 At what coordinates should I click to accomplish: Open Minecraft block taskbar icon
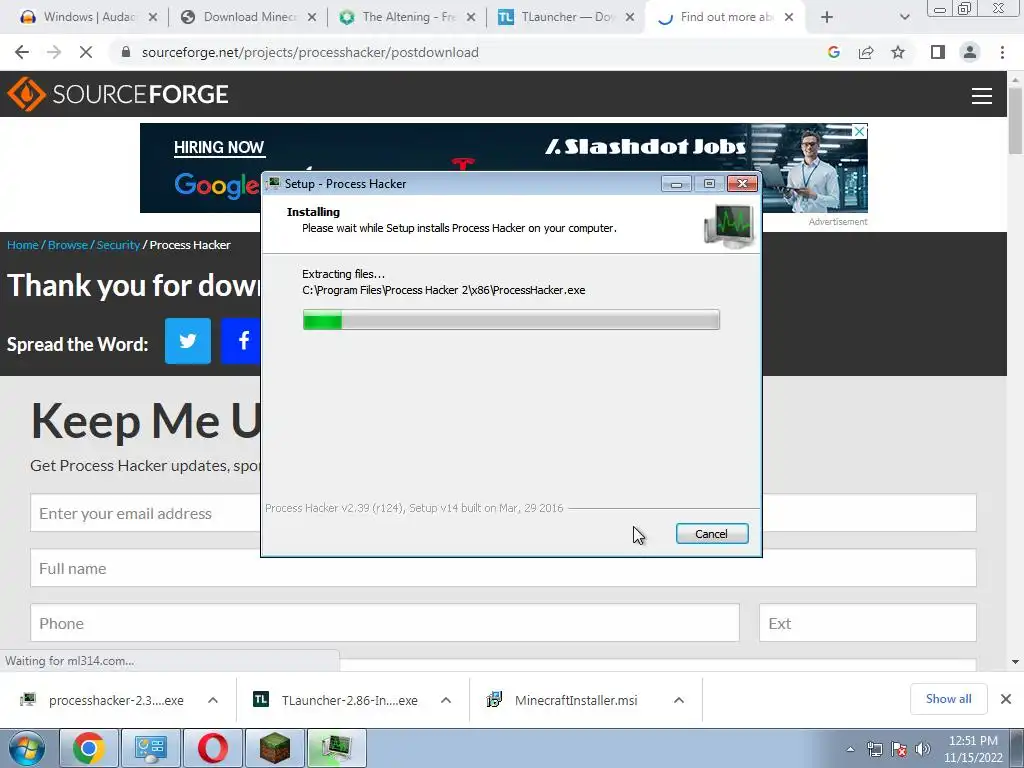(x=275, y=748)
